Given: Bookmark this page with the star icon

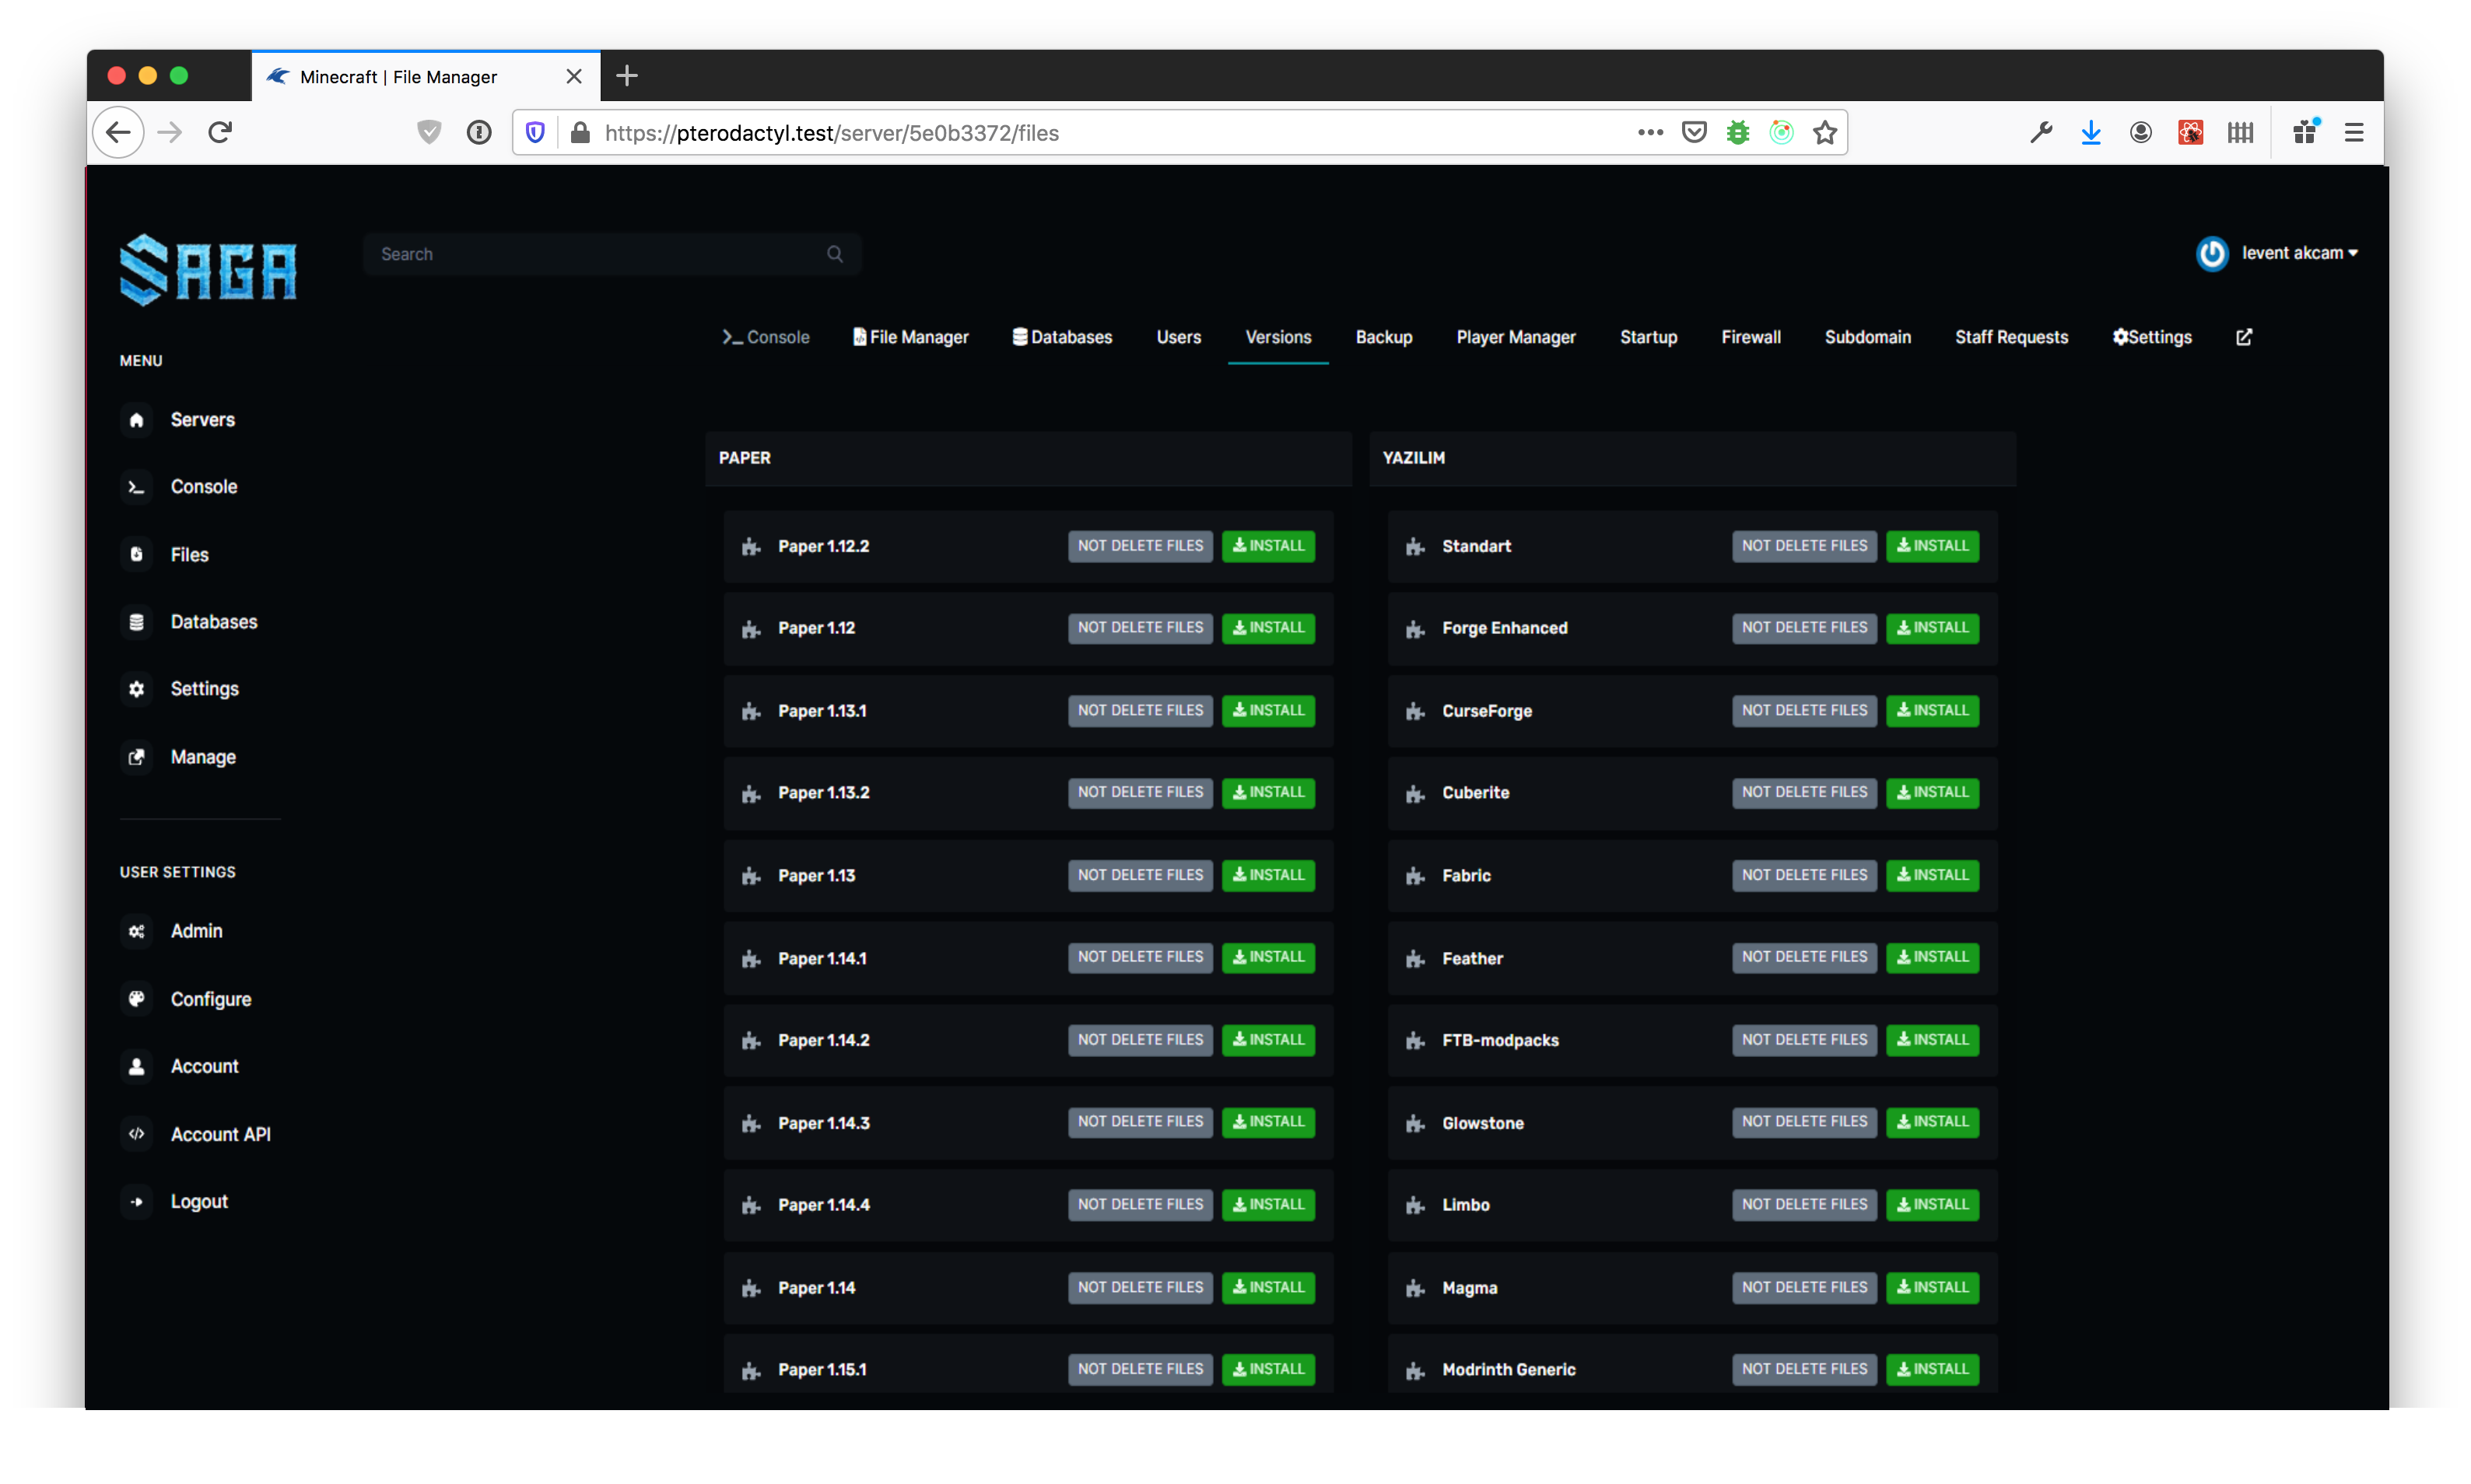Looking at the screenshot, I should (1825, 132).
